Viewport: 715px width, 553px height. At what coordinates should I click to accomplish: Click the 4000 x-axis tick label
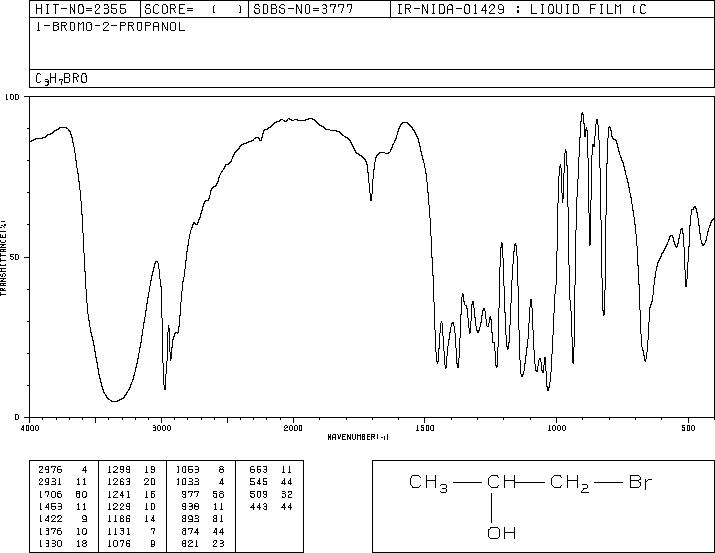tap(30, 428)
